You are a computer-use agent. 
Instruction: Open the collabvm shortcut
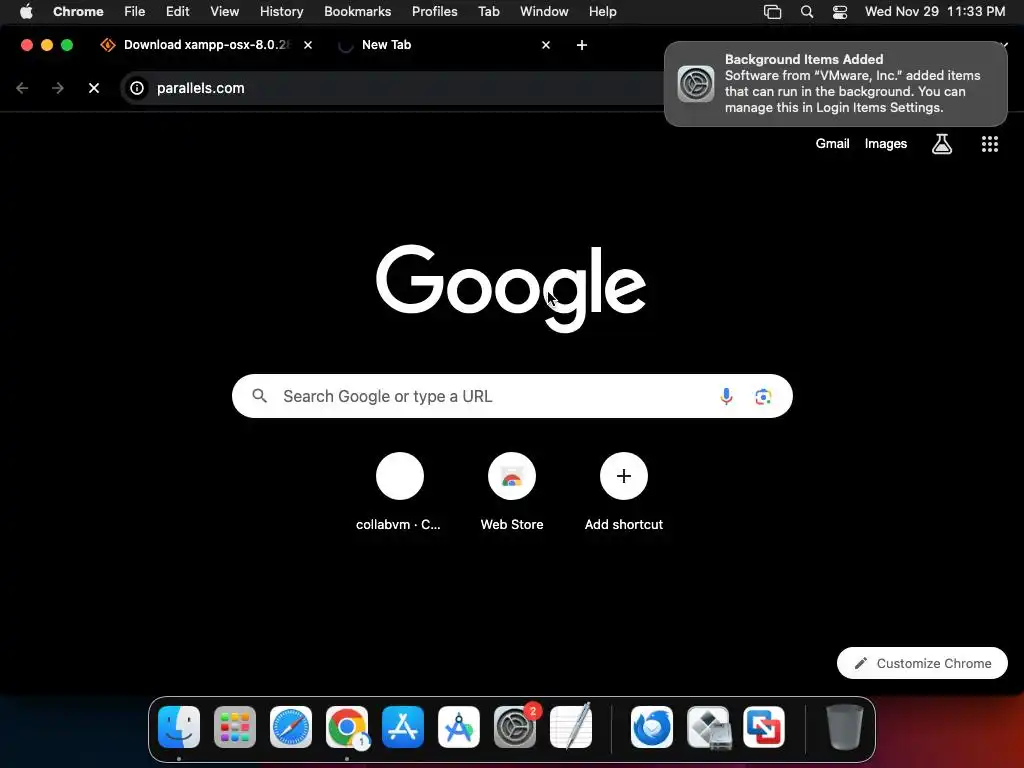(x=399, y=491)
